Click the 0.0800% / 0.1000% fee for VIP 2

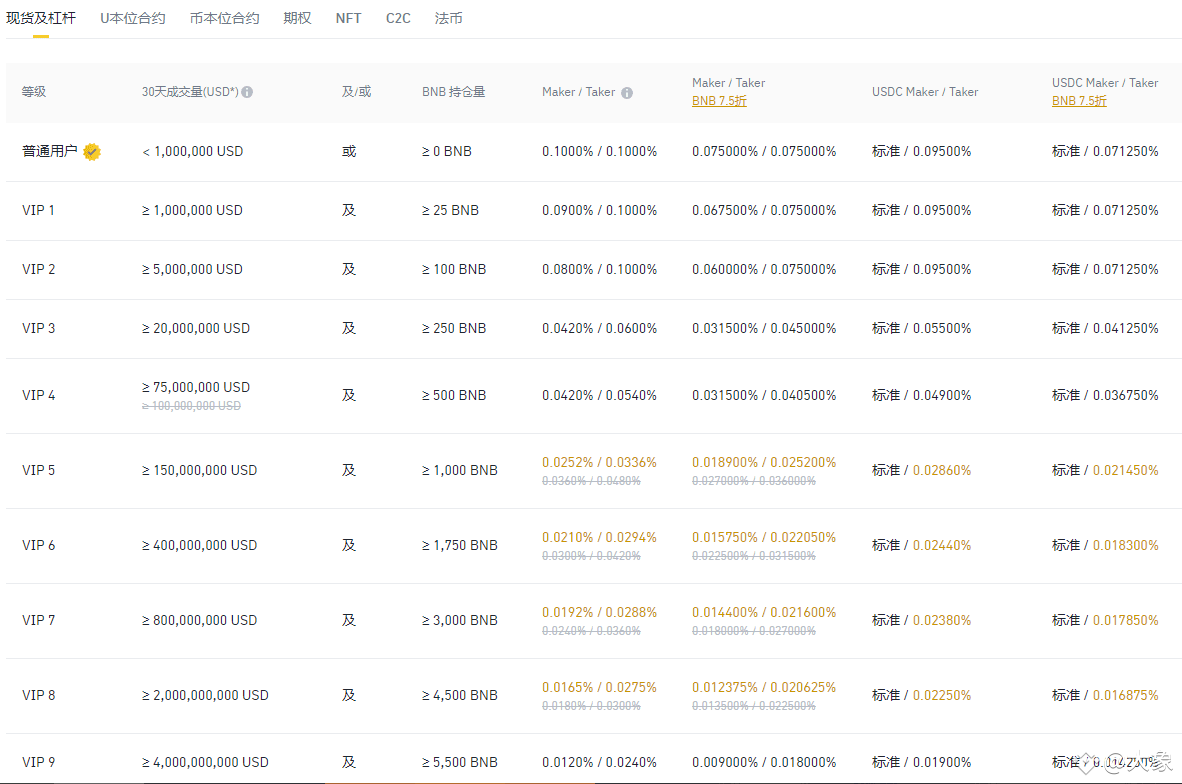pos(599,269)
